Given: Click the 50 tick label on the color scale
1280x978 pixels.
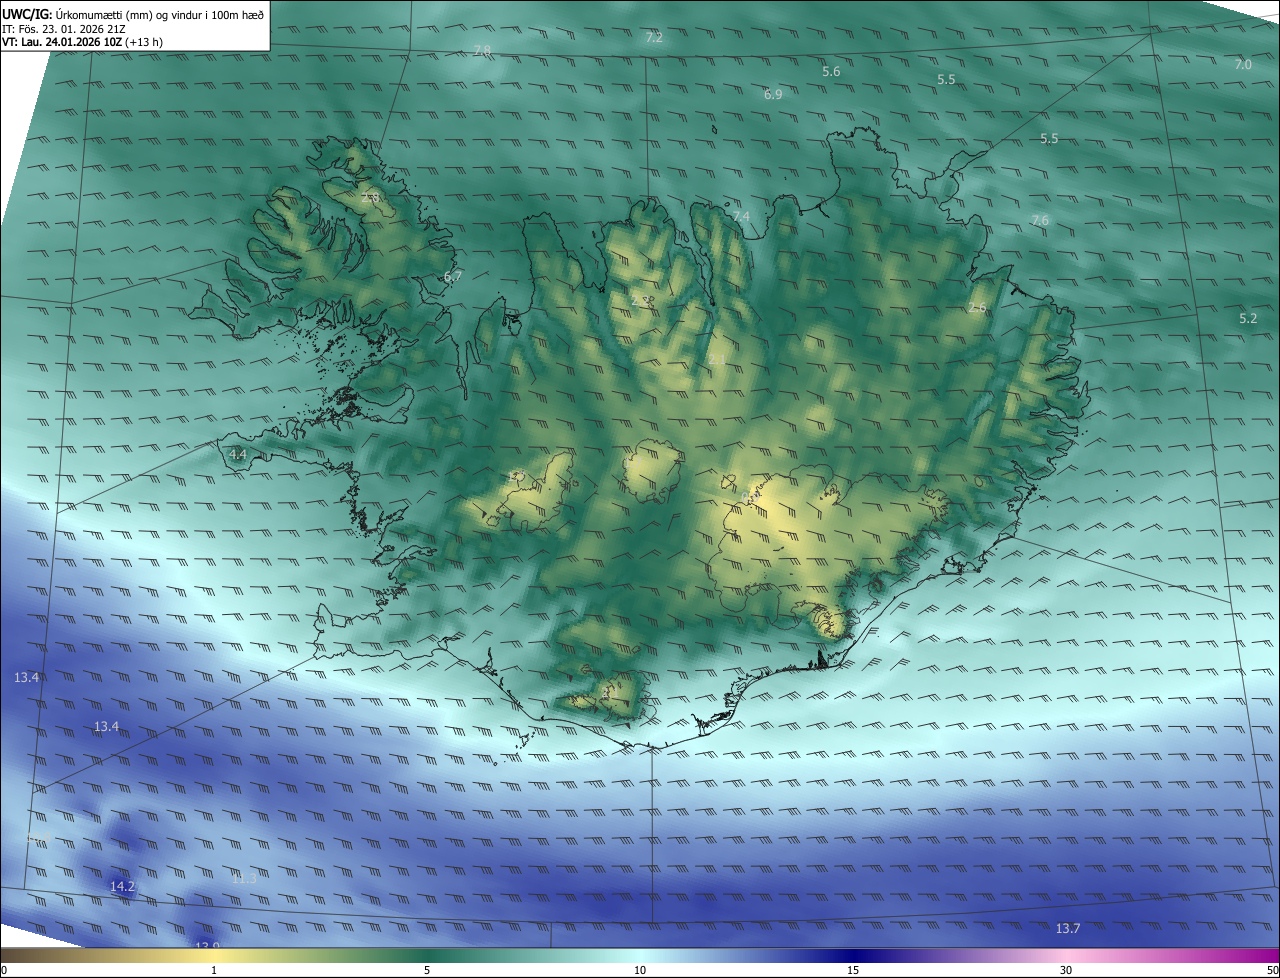Looking at the screenshot, I should coord(1272,970).
